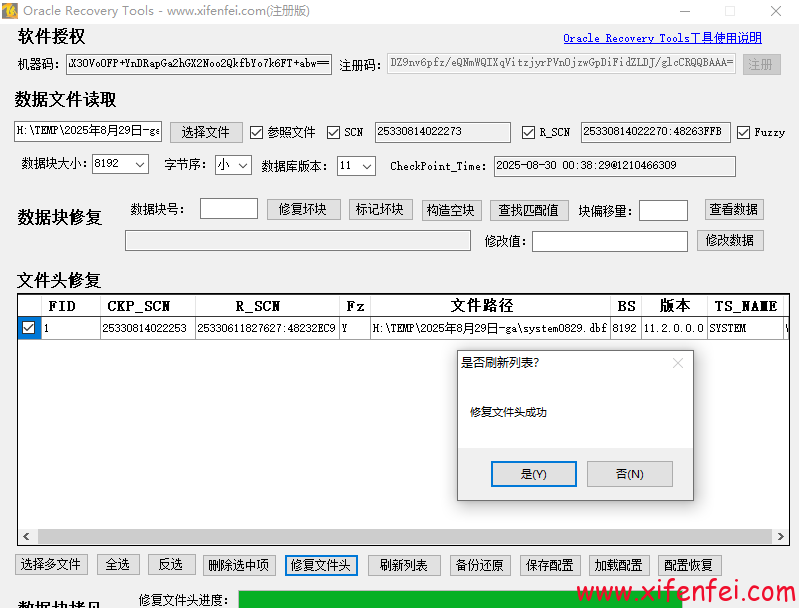Click the Fz column header

pyautogui.click(x=355, y=306)
